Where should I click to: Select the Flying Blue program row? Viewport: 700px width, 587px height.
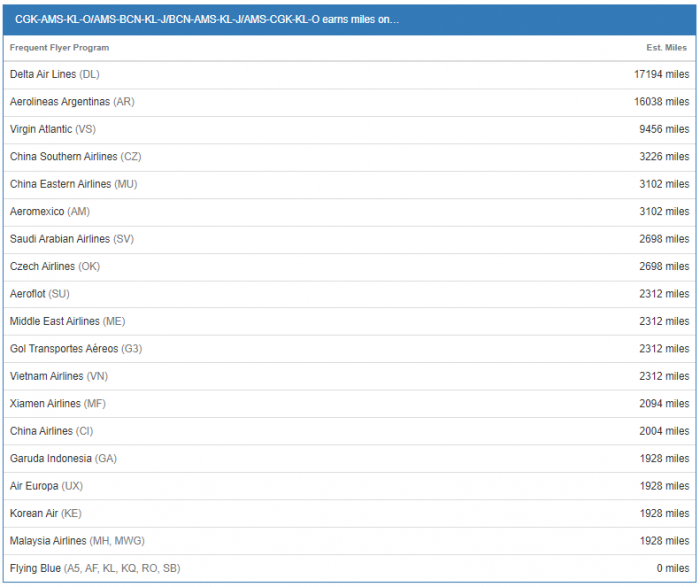pos(350,569)
